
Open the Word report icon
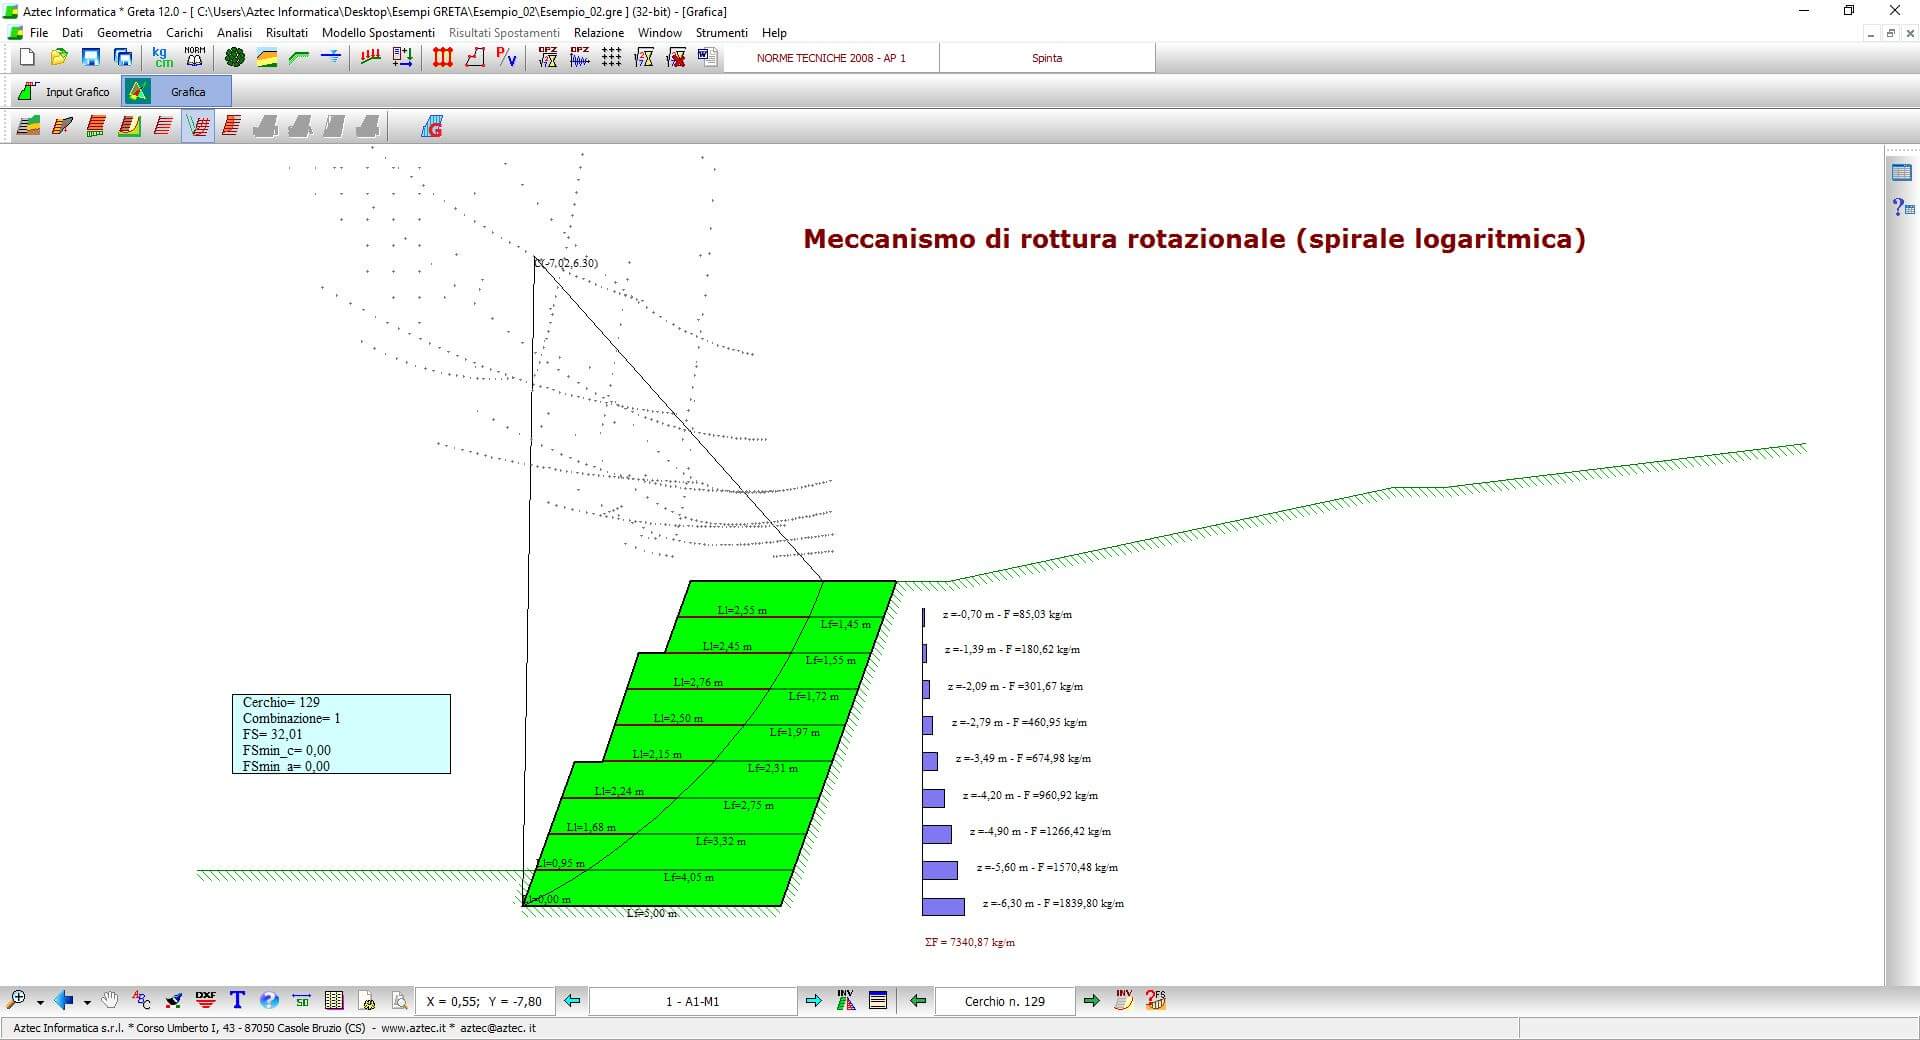(x=708, y=58)
